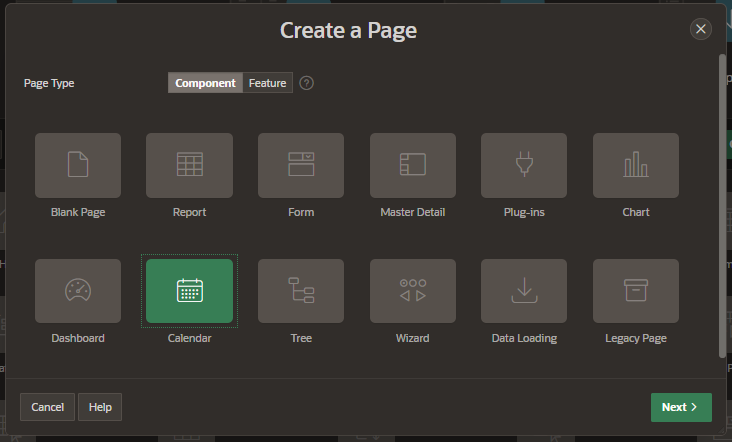Select the Wizard steps icon

click(413, 291)
